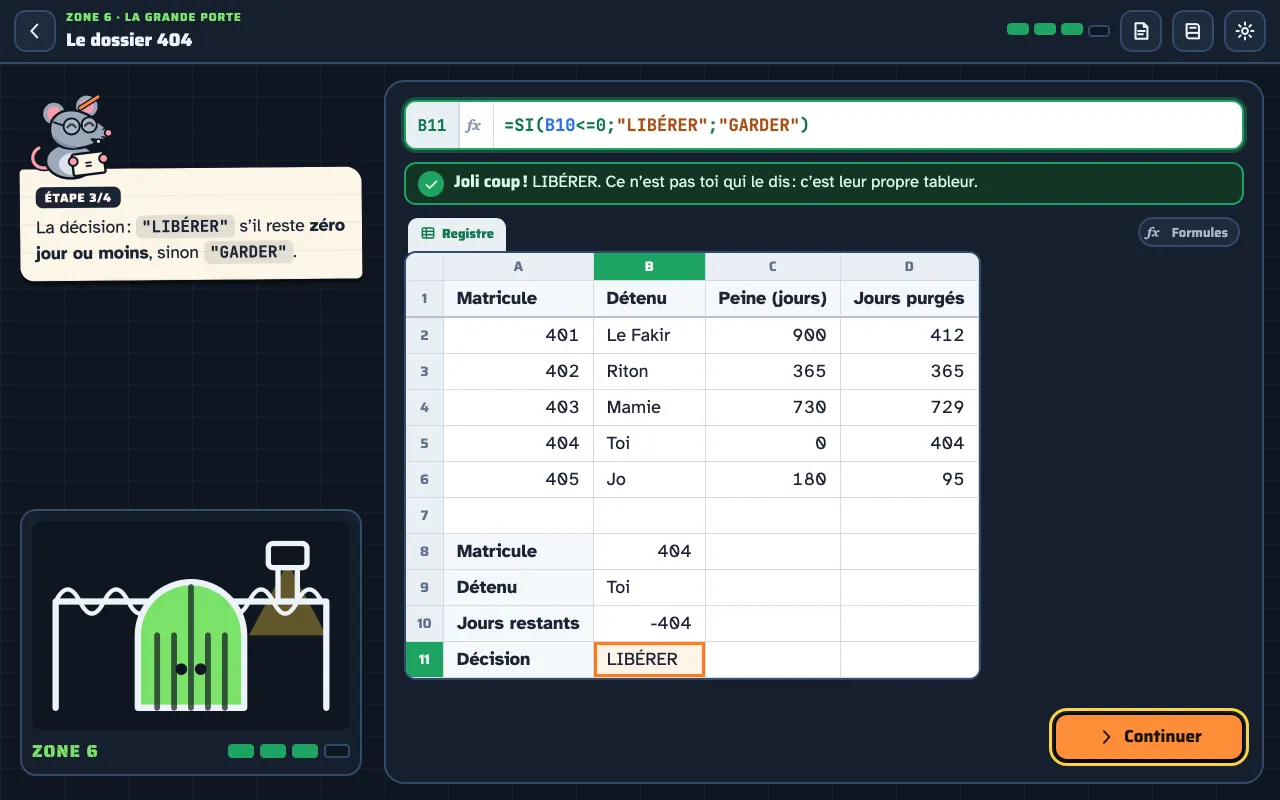Click the formula bar input field

pyautogui.click(x=867, y=125)
